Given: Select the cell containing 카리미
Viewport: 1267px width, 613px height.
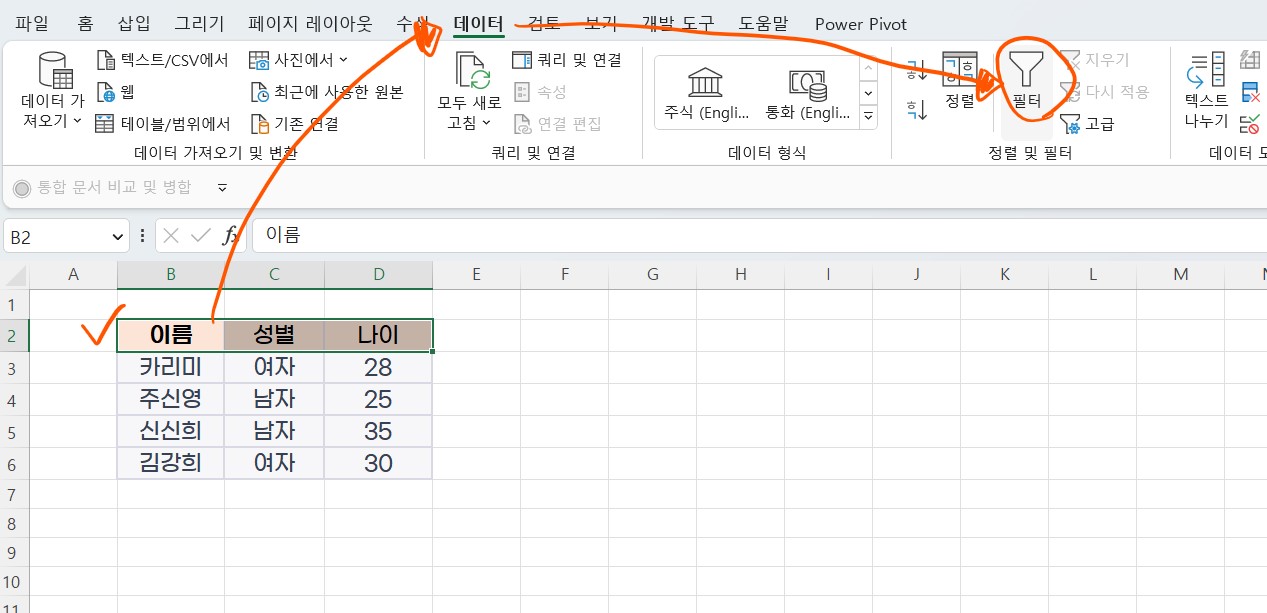Looking at the screenshot, I should coord(170,366).
